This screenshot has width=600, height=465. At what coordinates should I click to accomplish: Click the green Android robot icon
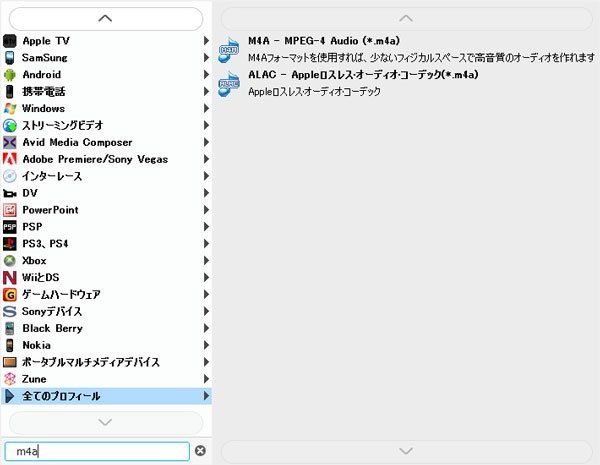pos(10,75)
